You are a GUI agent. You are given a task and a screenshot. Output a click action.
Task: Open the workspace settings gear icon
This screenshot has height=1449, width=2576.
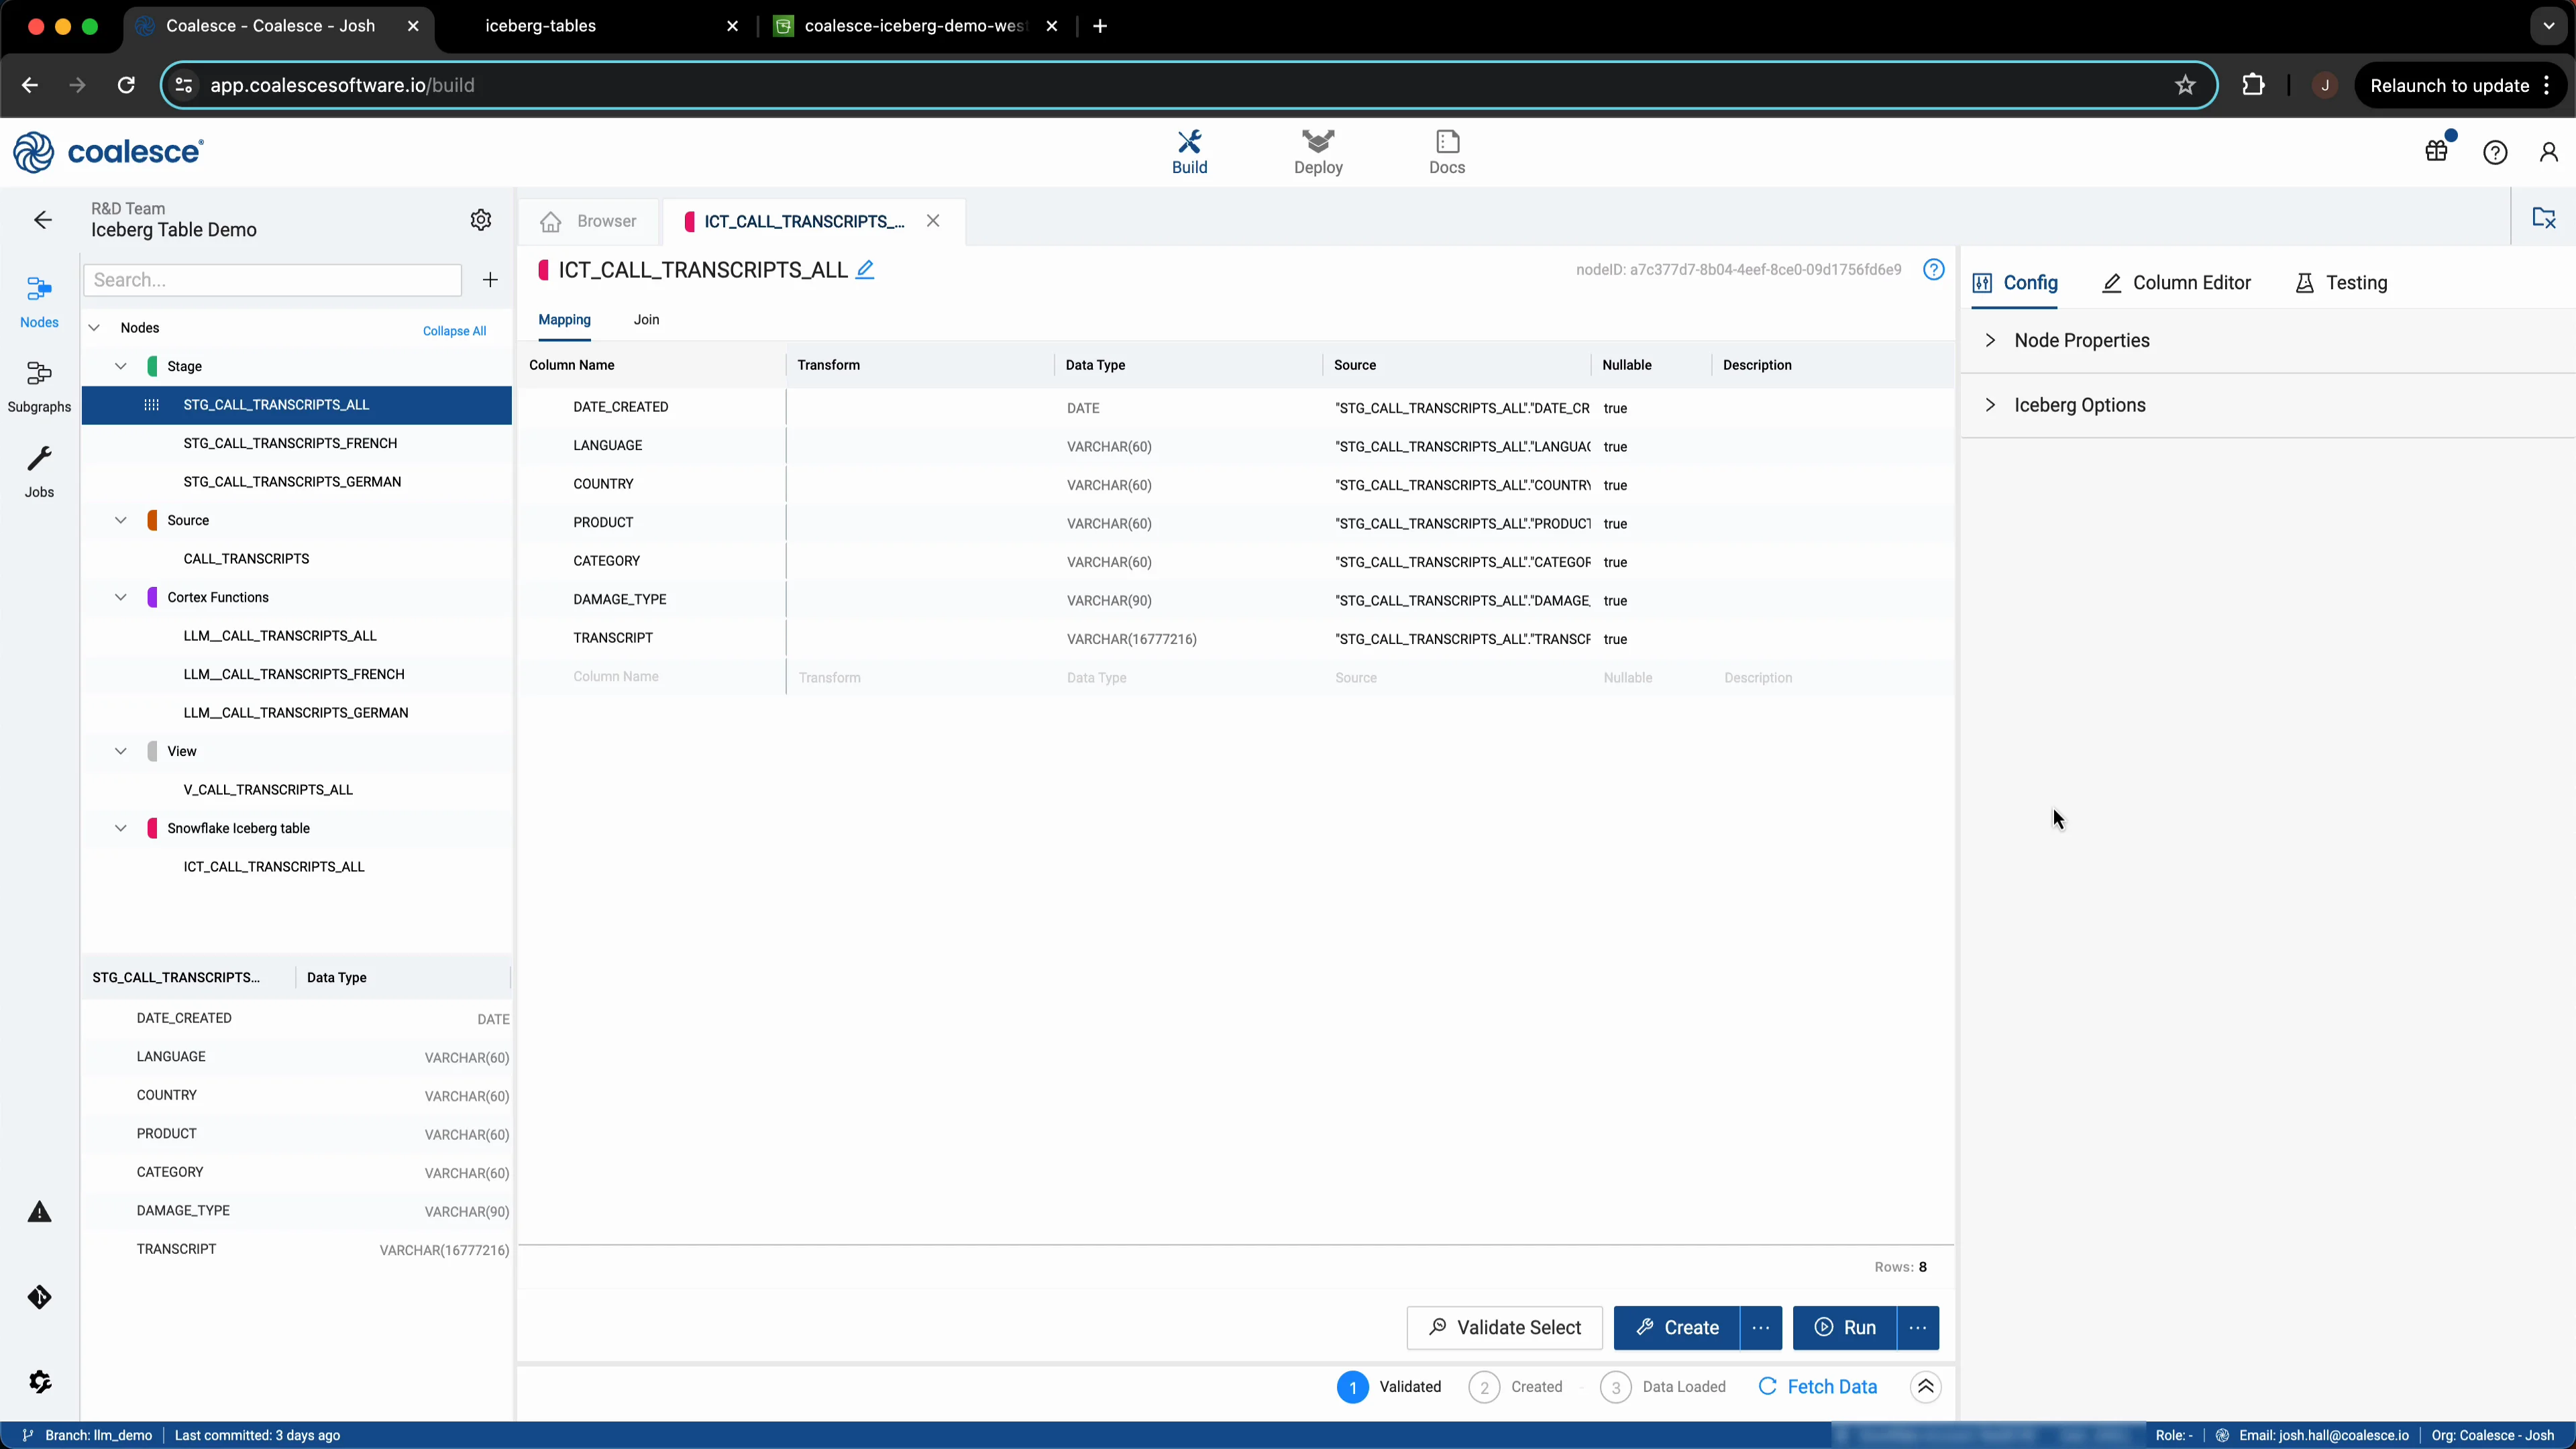pos(481,220)
